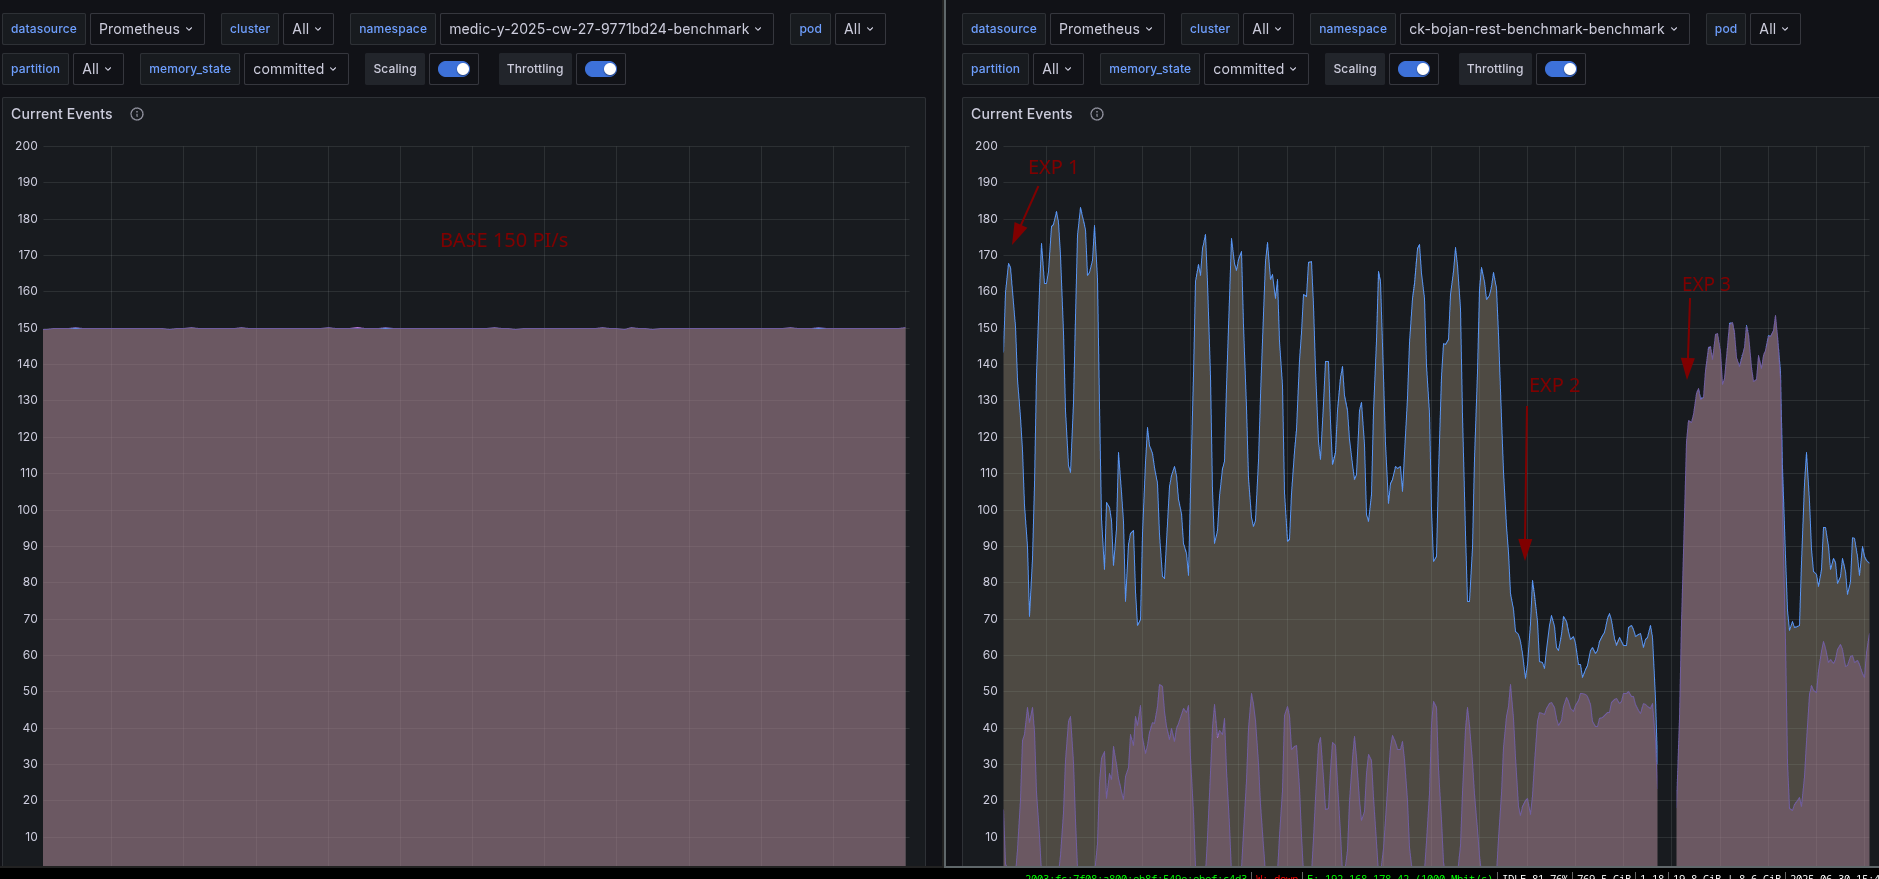Open right Current Events panel title menu
Image resolution: width=1879 pixels, height=879 pixels.
1022,114
